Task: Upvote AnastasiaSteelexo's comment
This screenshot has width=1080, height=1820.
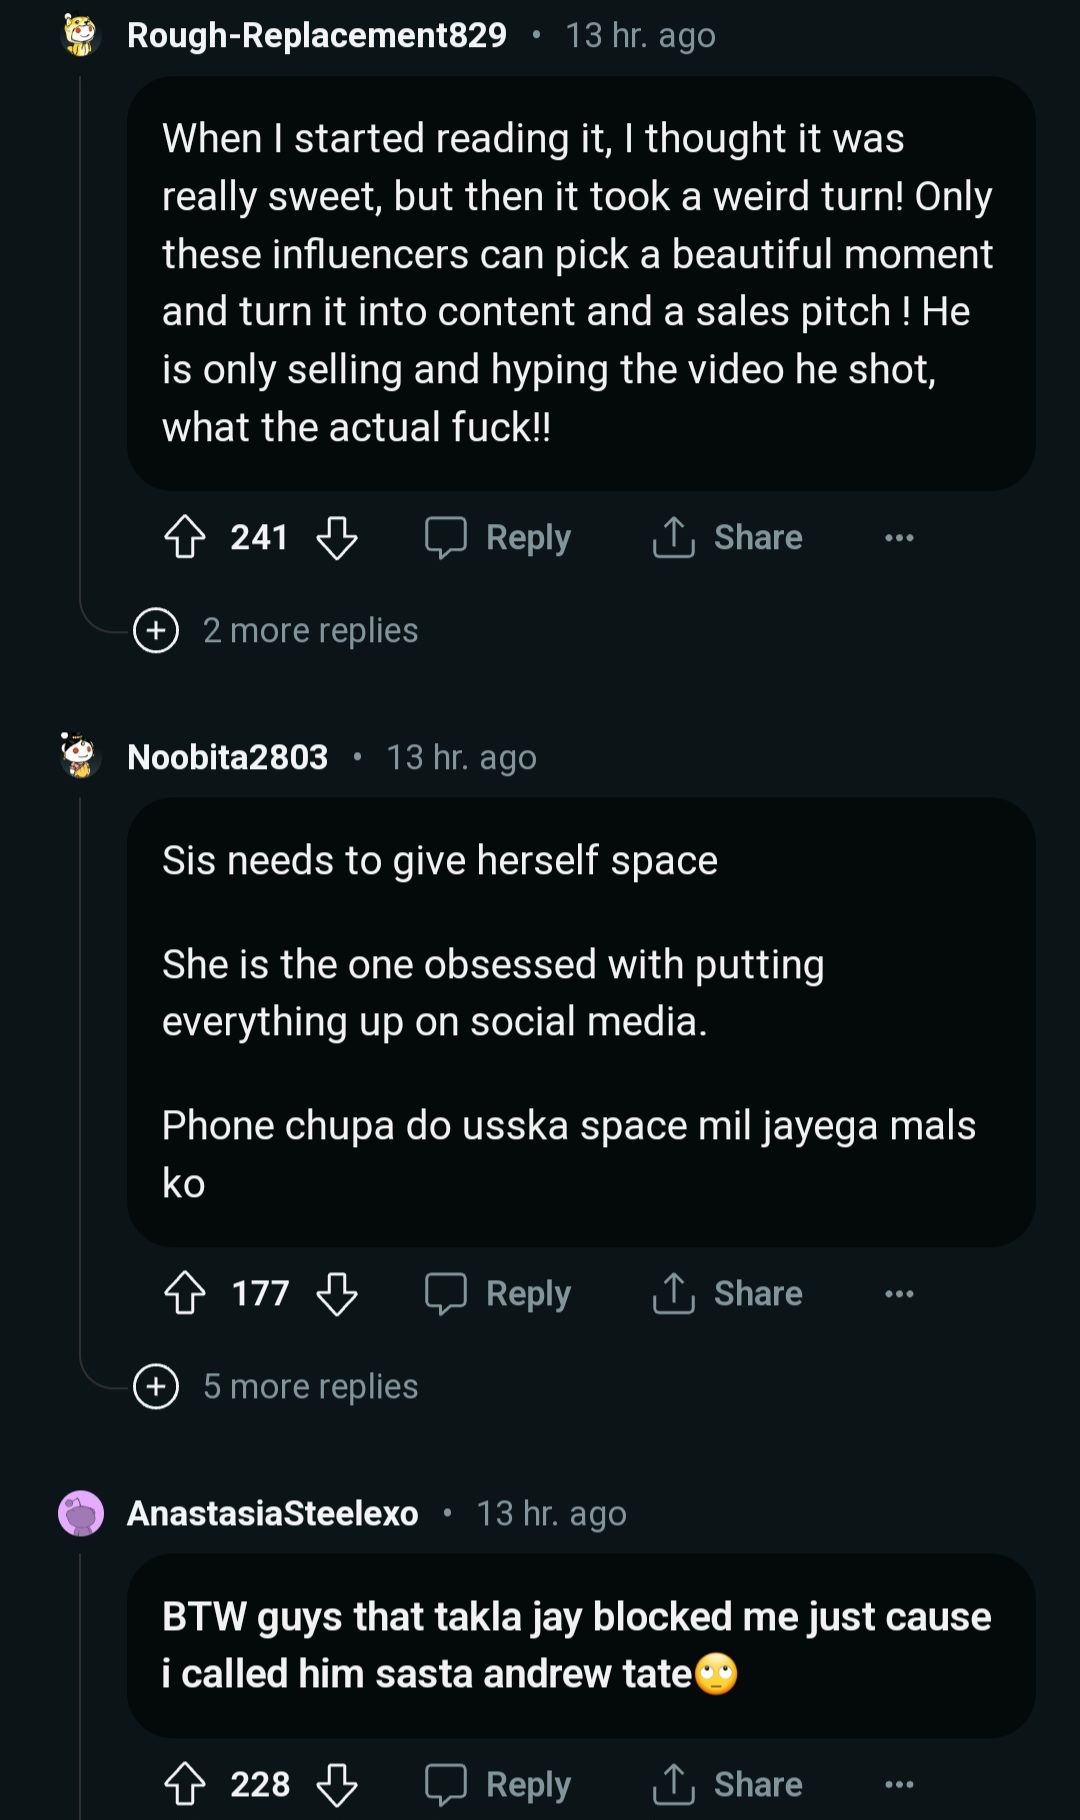Action: tap(185, 1784)
